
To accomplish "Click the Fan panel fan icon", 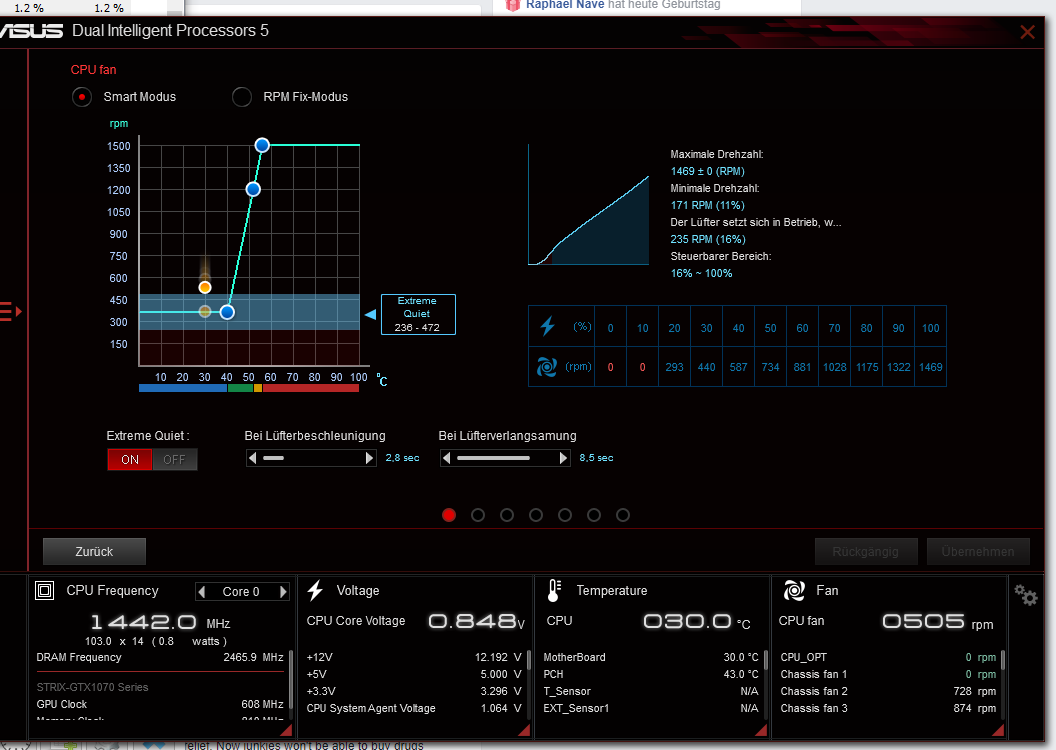I will click(794, 590).
